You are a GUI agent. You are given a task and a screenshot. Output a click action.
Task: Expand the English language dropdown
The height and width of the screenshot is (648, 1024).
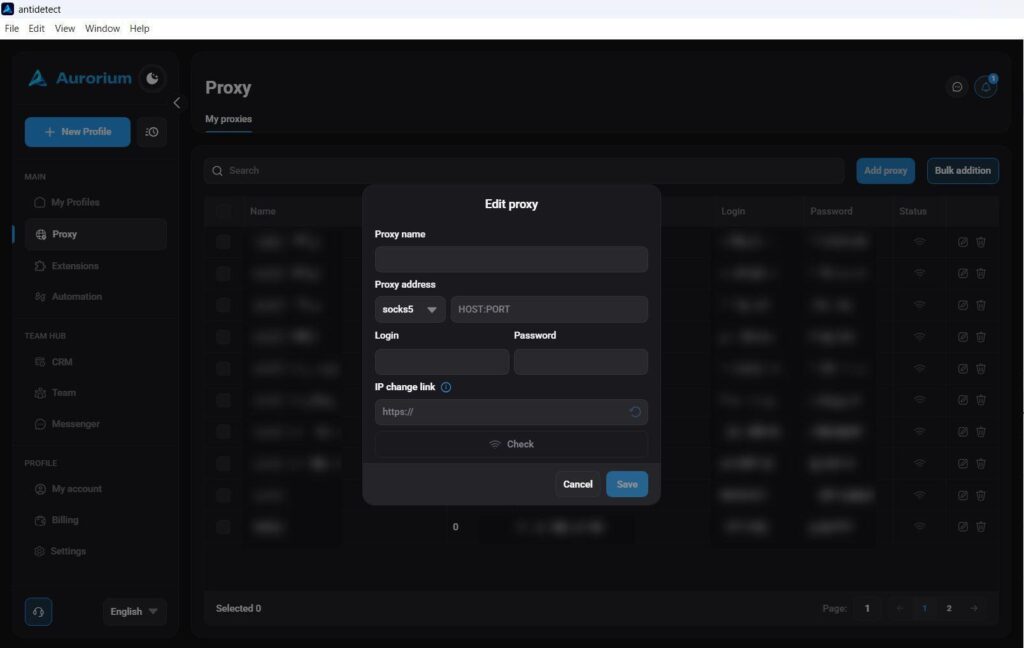(x=135, y=611)
